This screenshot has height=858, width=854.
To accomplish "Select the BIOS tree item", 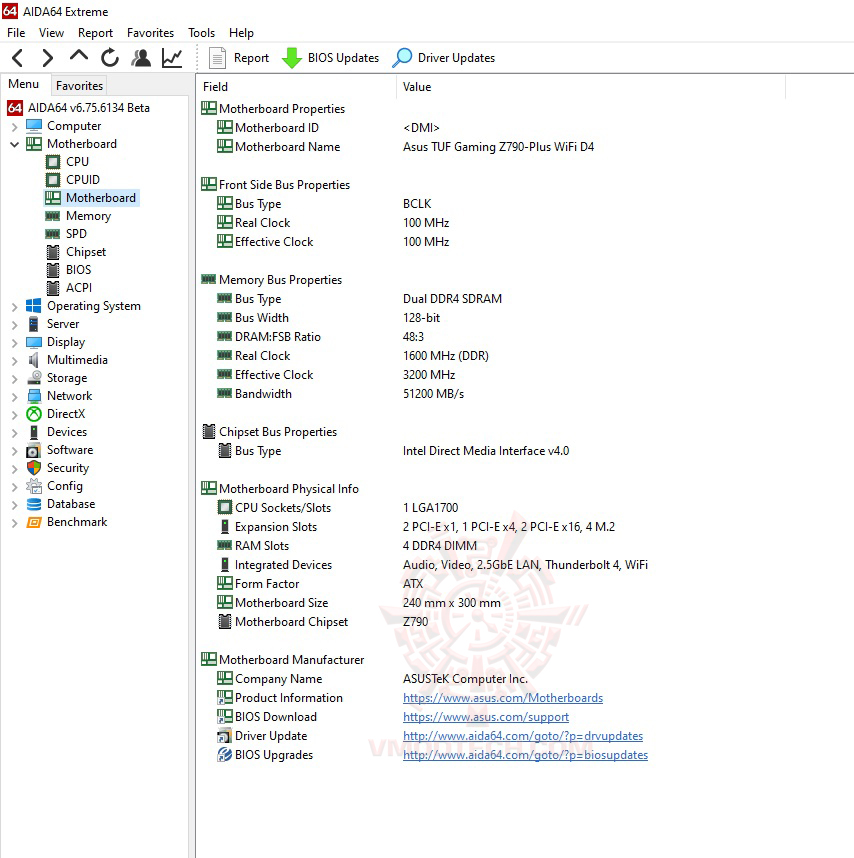I will [x=78, y=270].
